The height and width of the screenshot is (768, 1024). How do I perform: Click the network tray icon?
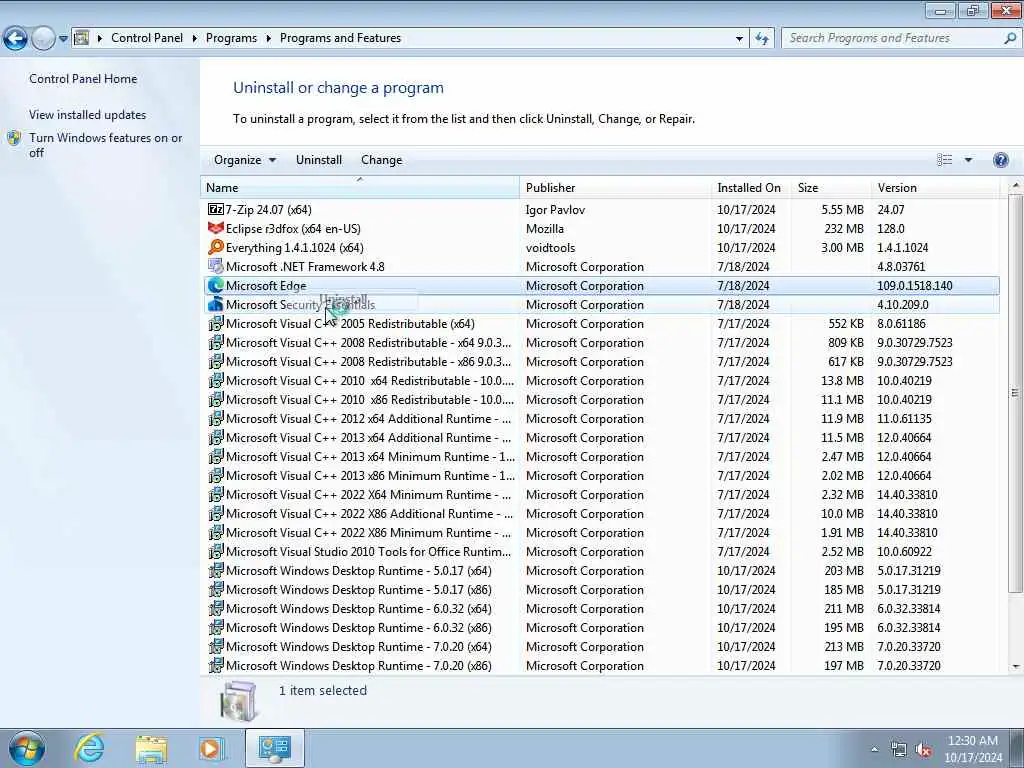point(899,750)
